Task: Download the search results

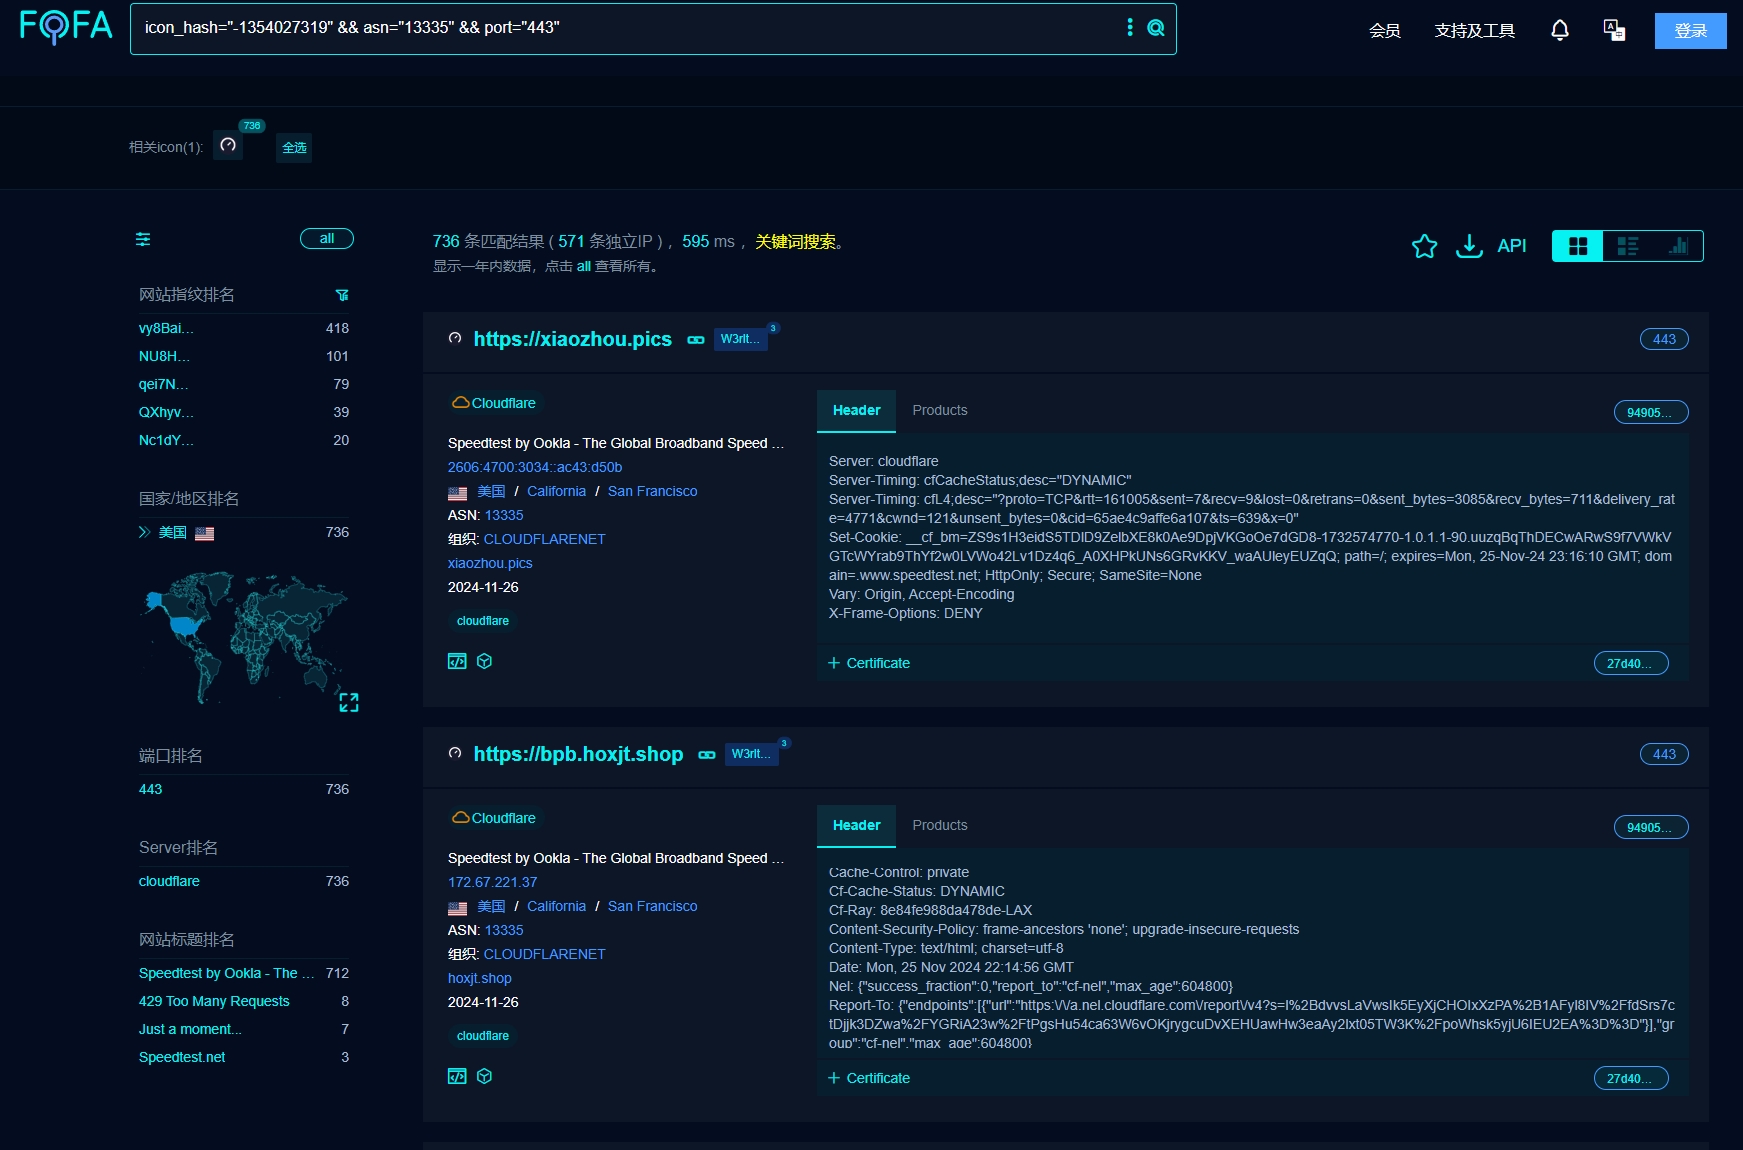Action: point(1469,246)
